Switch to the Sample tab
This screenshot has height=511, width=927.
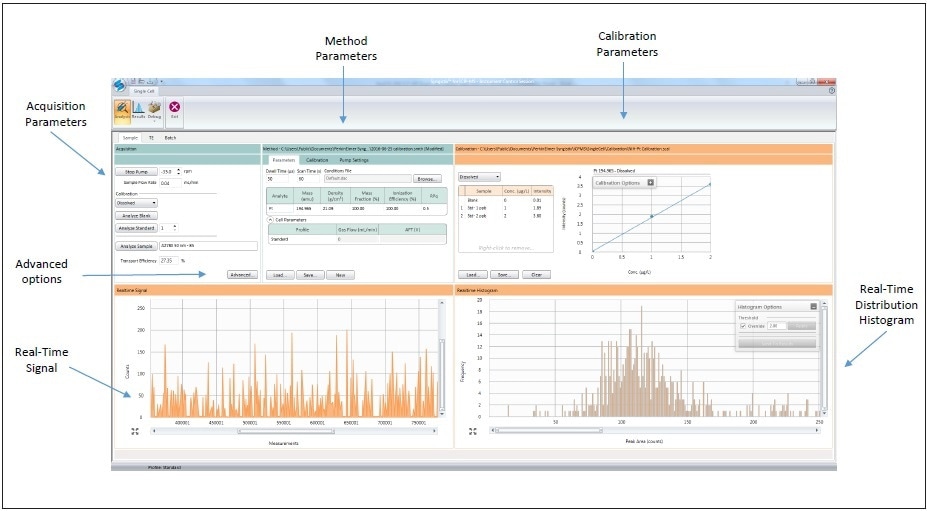[129, 137]
